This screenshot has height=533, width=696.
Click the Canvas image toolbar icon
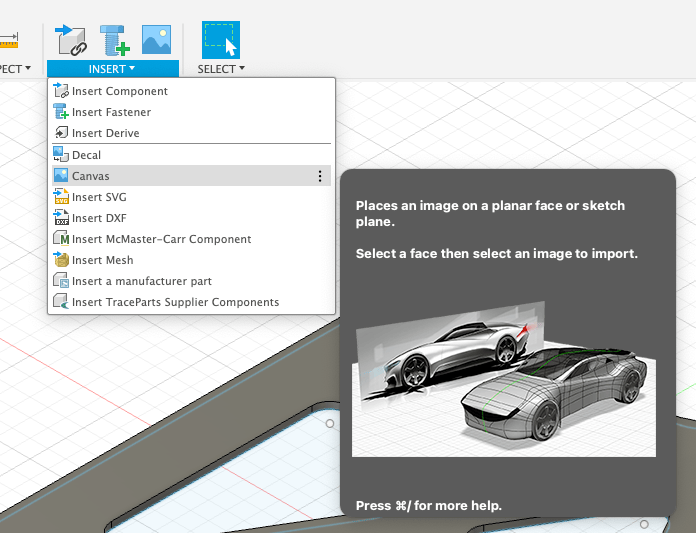(156, 39)
